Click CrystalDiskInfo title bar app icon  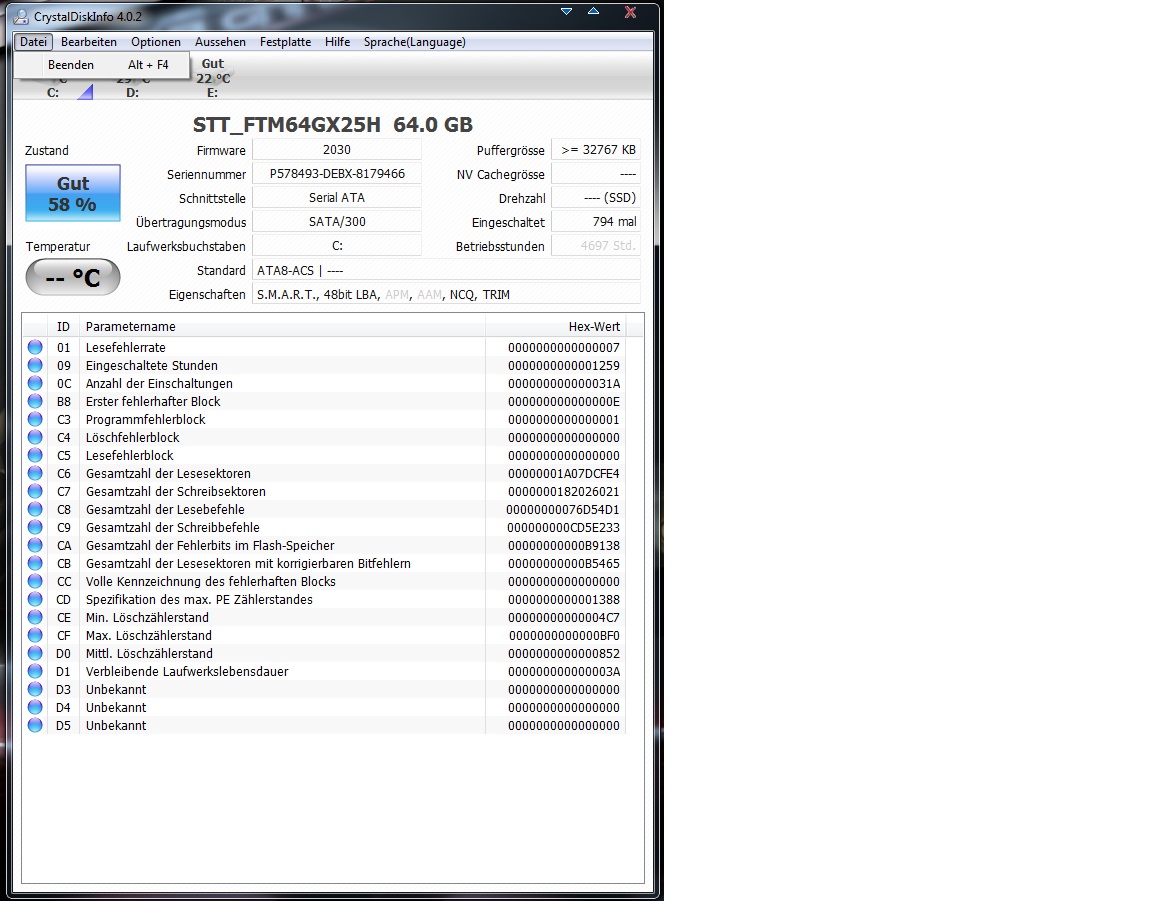coord(21,16)
